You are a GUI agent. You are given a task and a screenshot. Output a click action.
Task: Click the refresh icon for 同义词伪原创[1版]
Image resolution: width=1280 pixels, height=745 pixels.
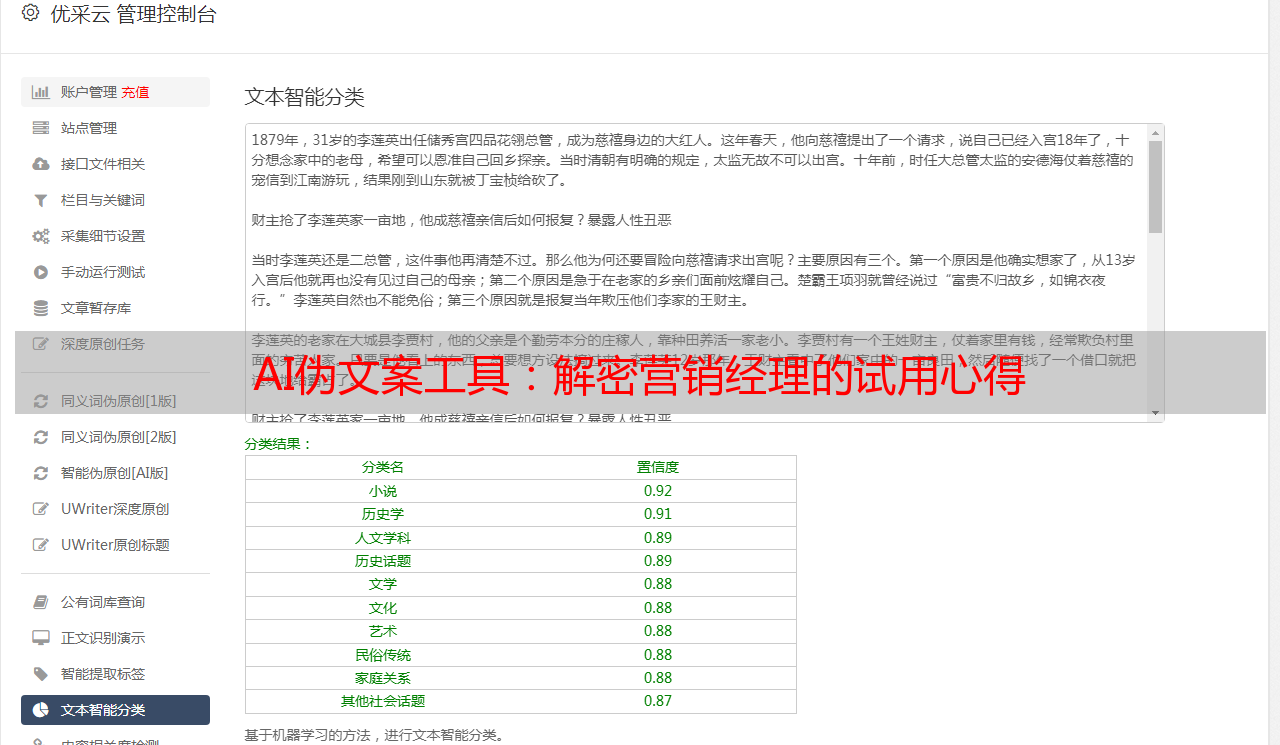click(x=41, y=401)
